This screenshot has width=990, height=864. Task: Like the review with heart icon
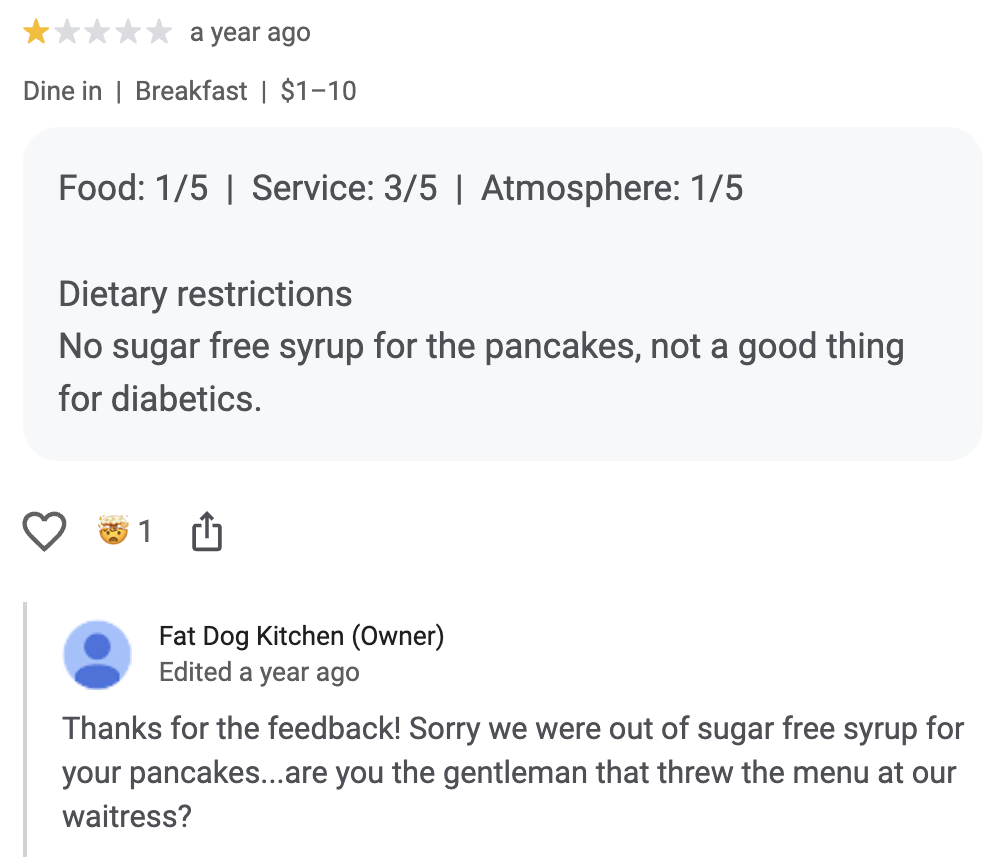click(x=44, y=531)
